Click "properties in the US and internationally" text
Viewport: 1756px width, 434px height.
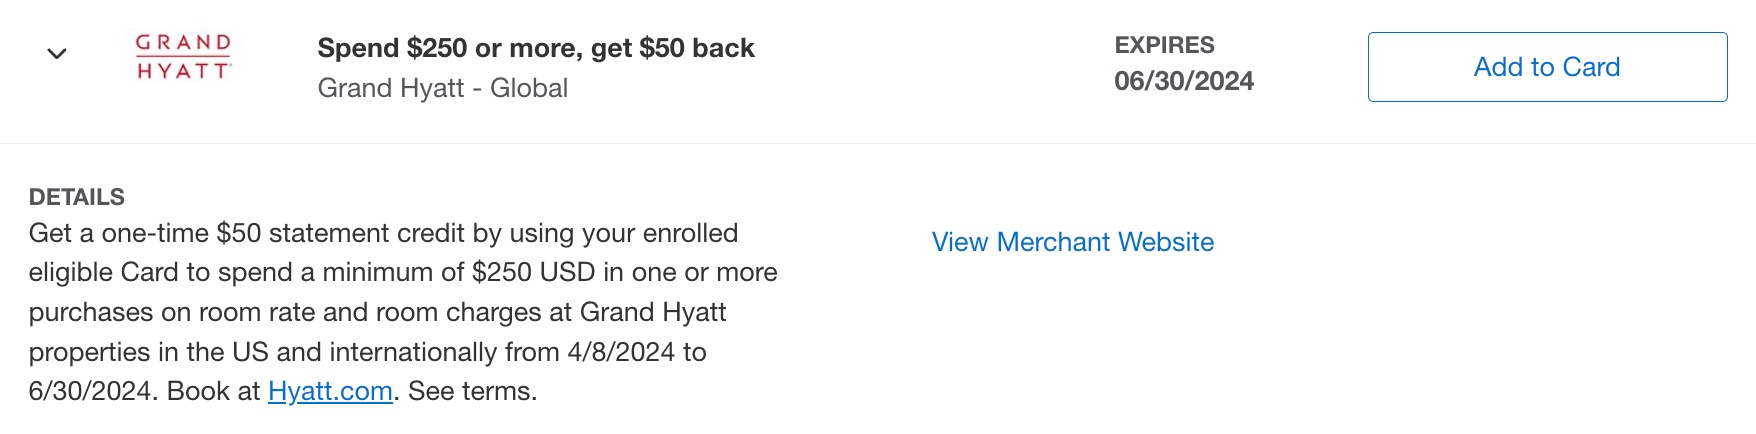pos(294,352)
